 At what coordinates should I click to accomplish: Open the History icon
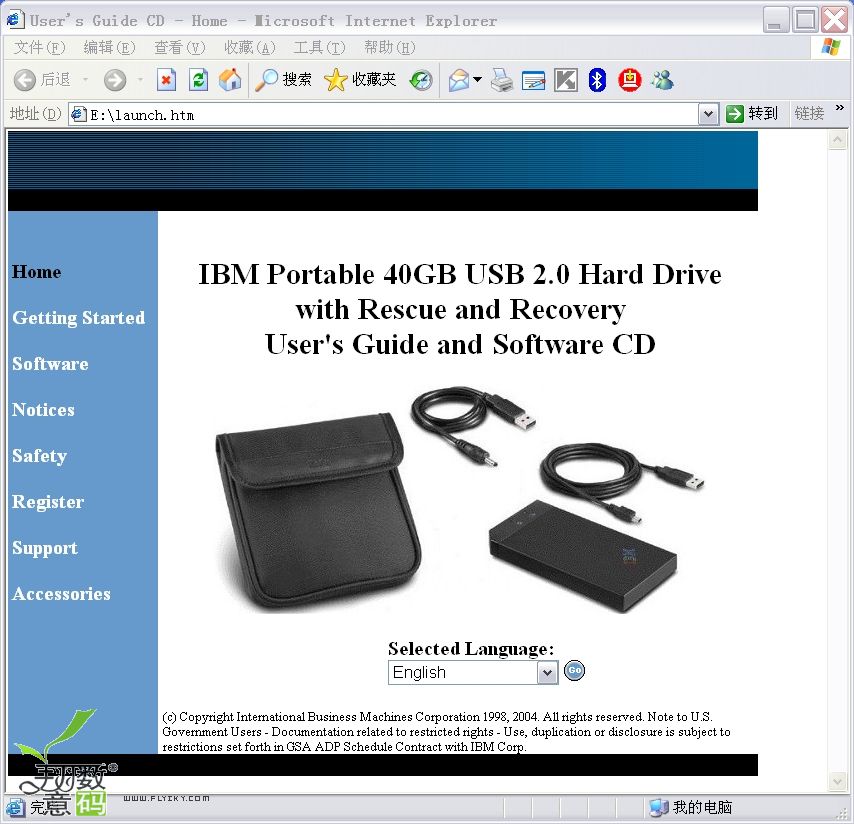pyautogui.click(x=421, y=80)
